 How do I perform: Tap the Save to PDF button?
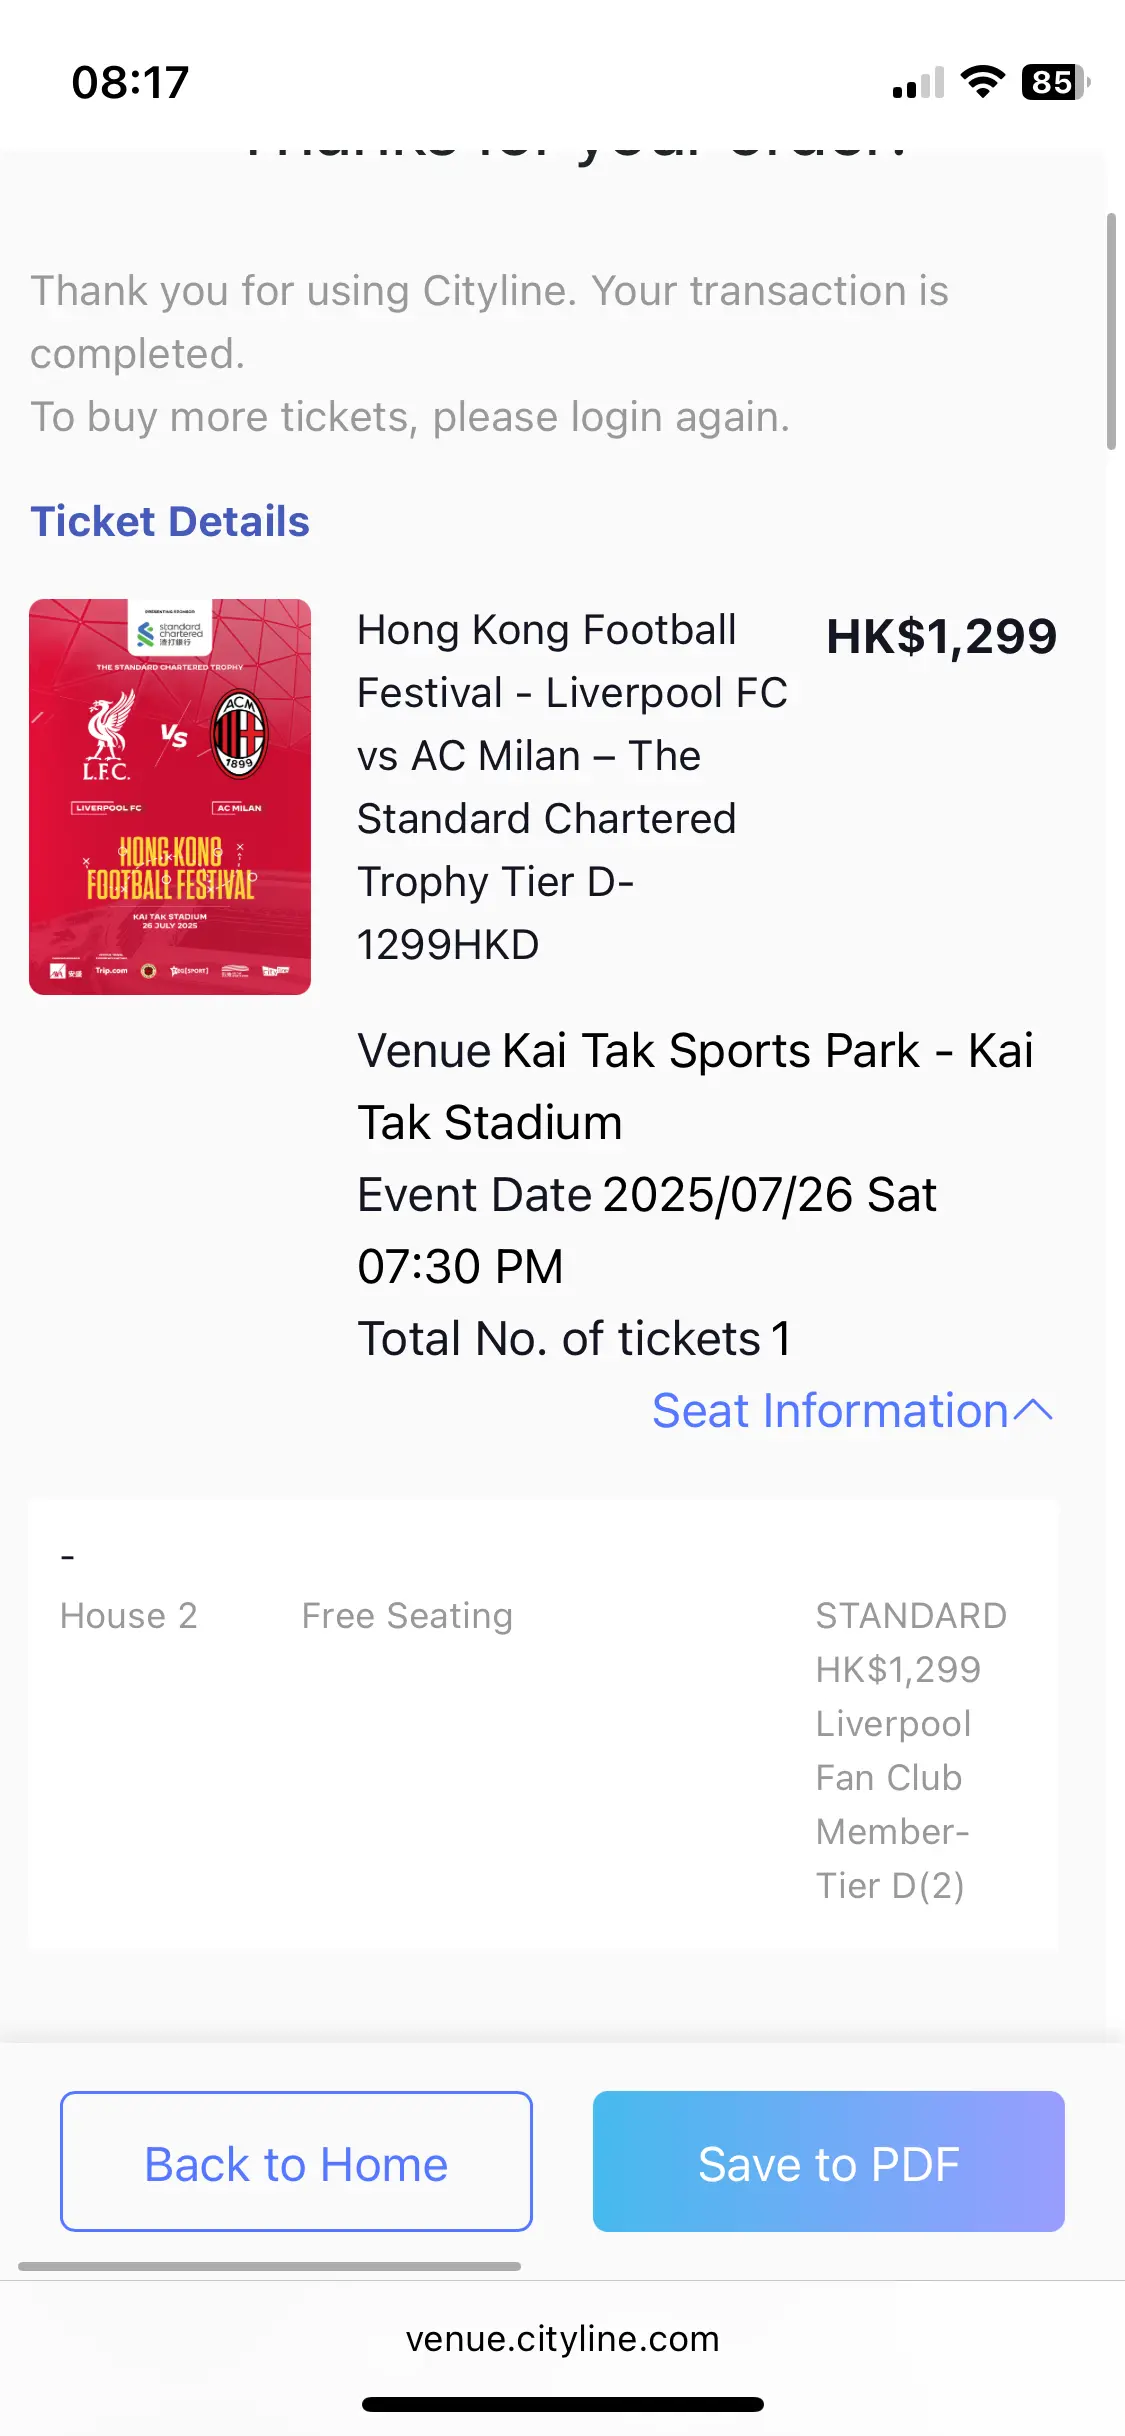click(828, 2161)
